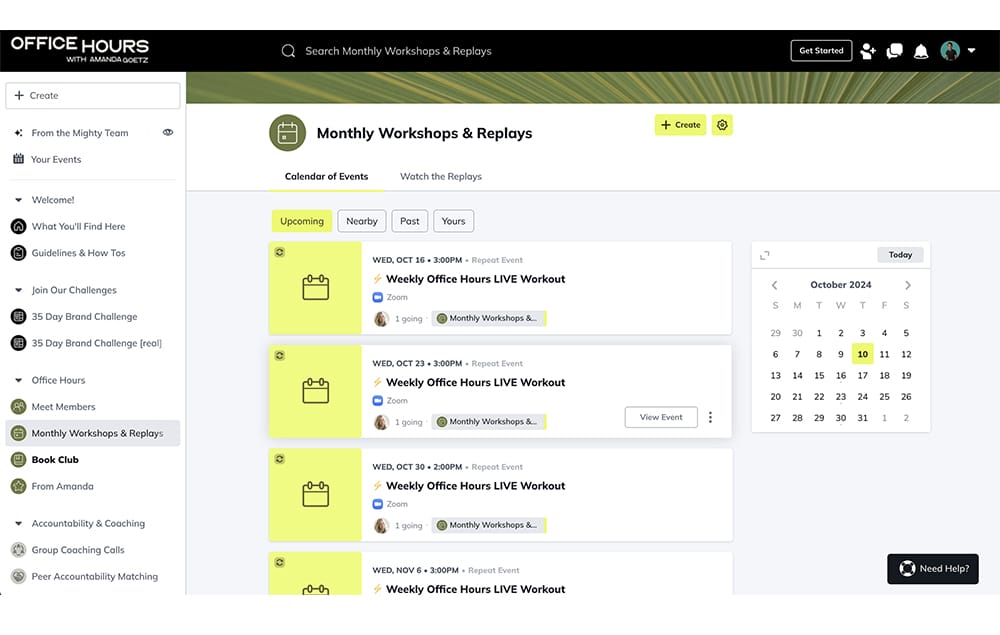
Task: Click Monthly Workshops tag on Oct 30 event
Action: [489, 525]
